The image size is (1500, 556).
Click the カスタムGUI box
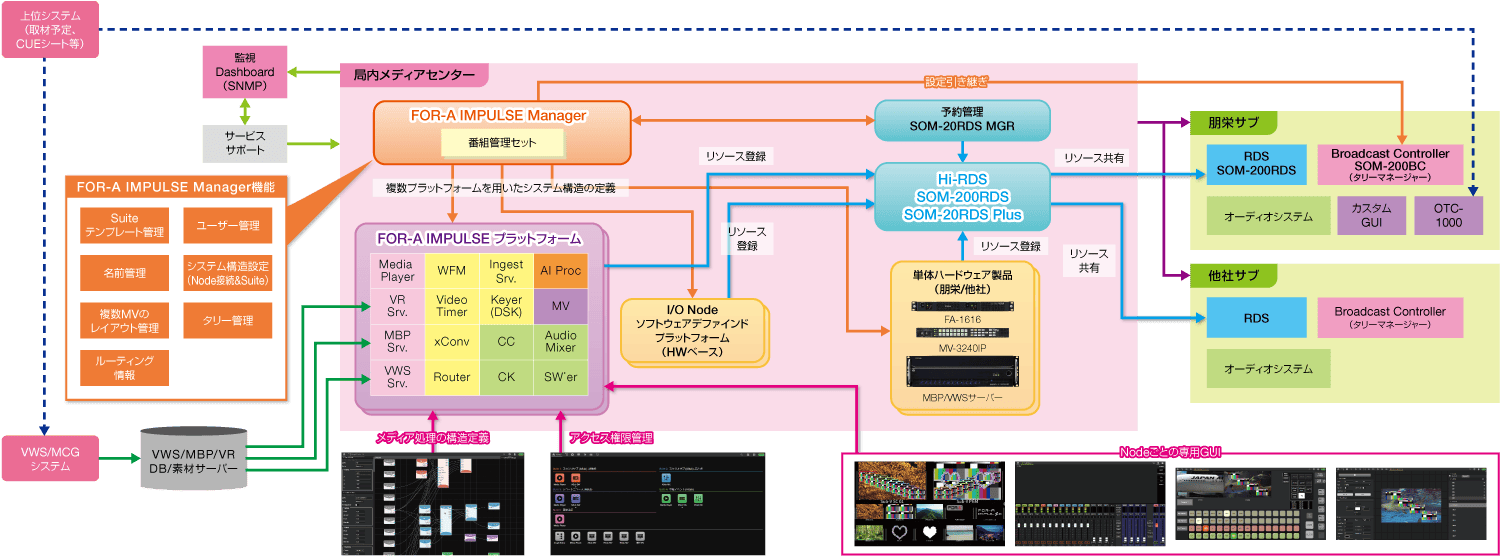pyautogui.click(x=1370, y=216)
